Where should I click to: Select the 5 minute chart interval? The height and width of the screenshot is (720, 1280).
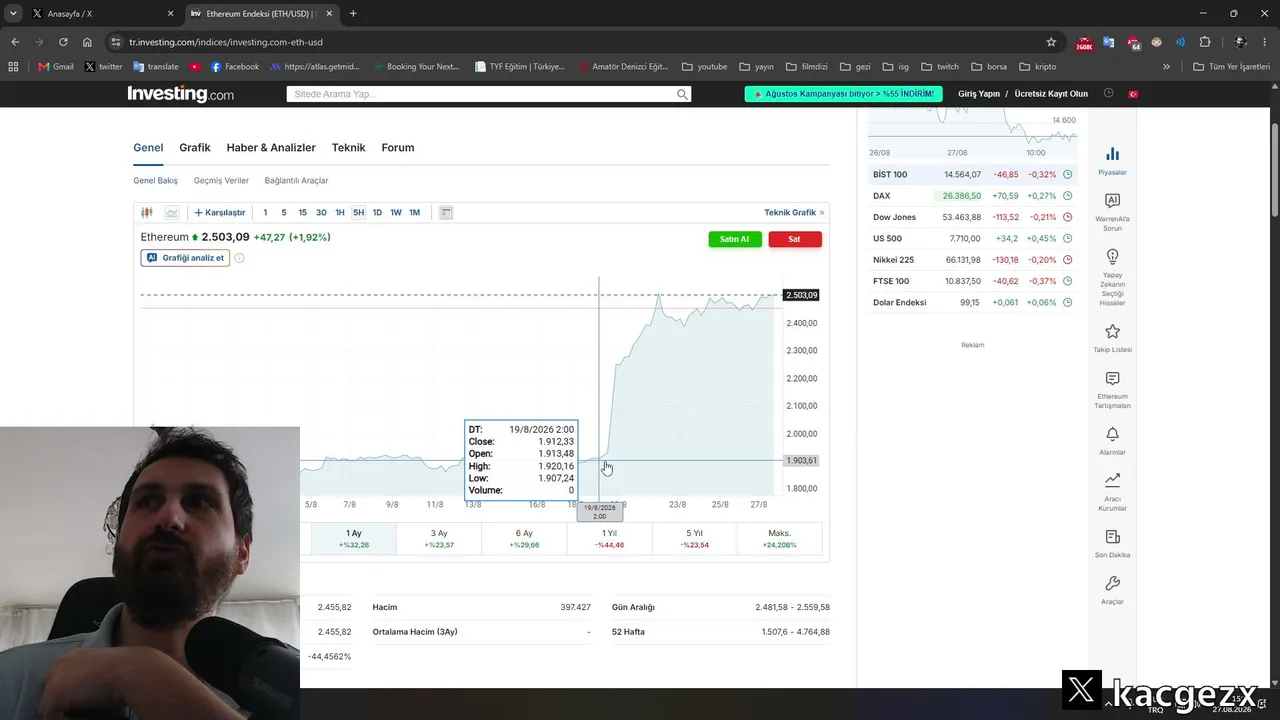click(x=284, y=212)
